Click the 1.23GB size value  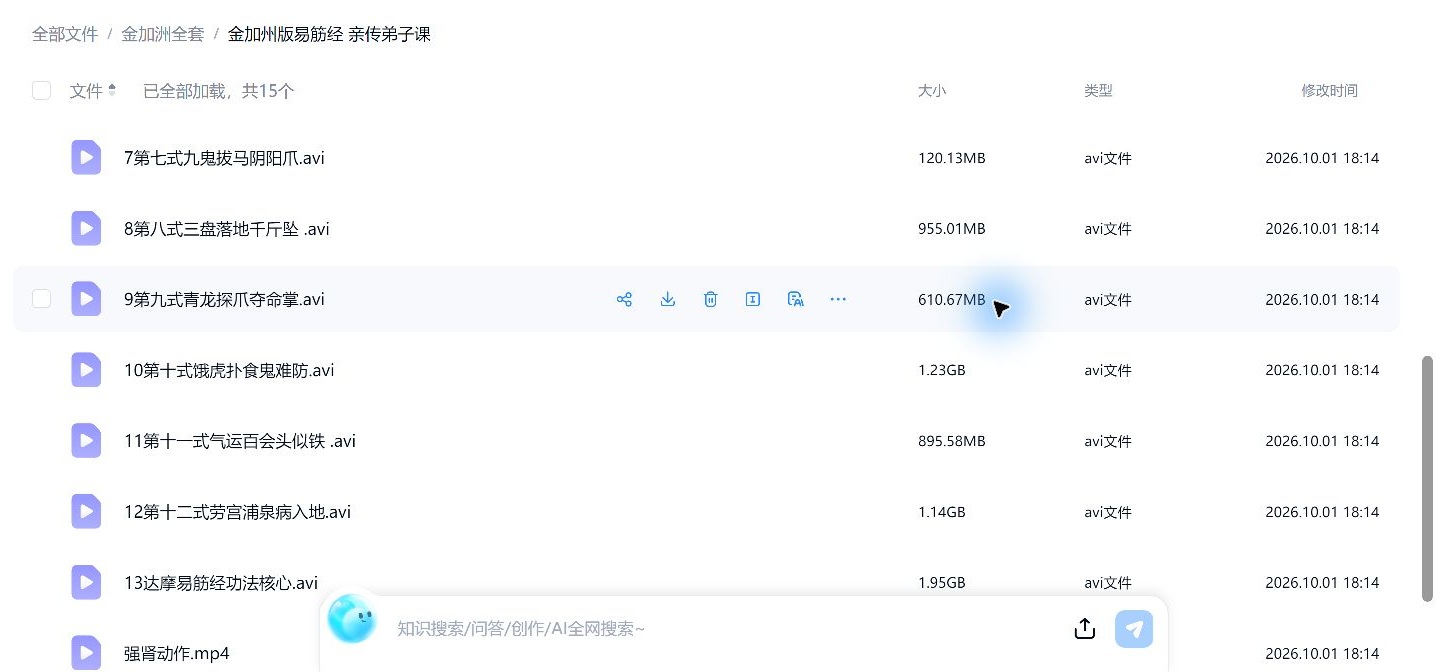(x=942, y=370)
